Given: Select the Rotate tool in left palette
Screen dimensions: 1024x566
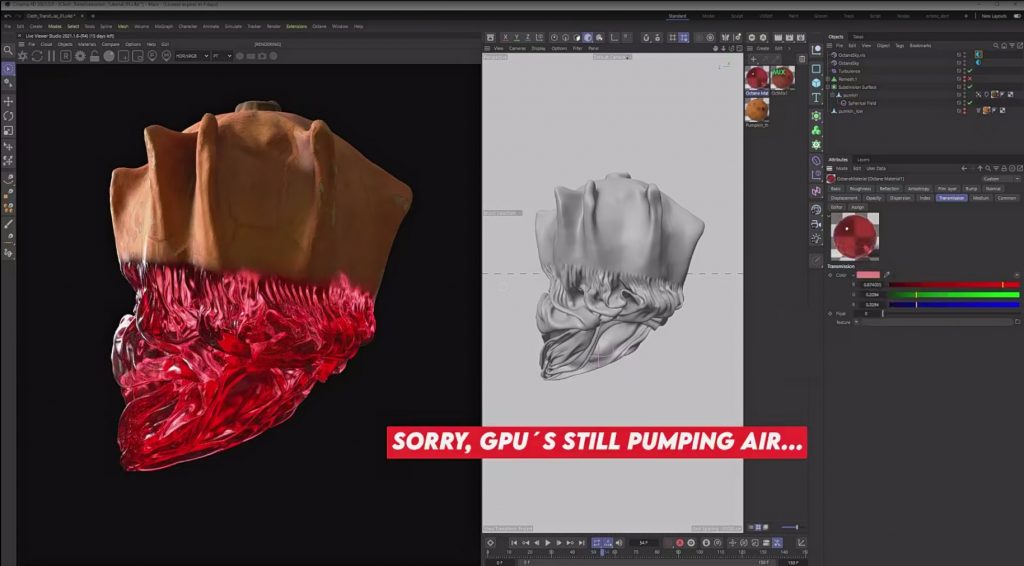Looking at the screenshot, I should pos(8,116).
